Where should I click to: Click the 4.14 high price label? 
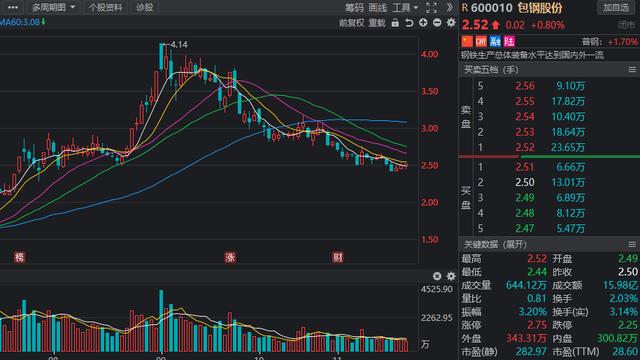(179, 44)
